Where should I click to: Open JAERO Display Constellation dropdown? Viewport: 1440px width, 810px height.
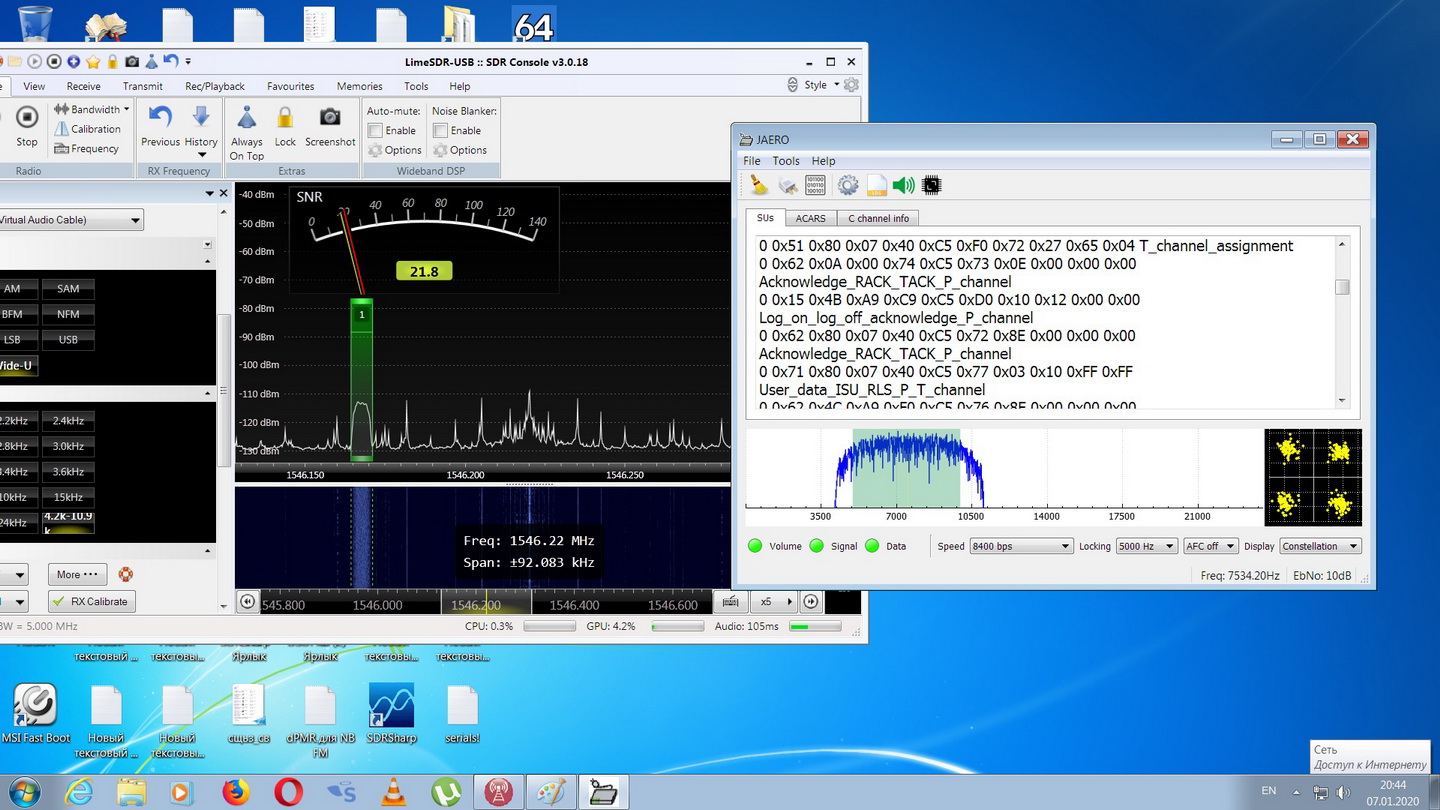(1320, 546)
